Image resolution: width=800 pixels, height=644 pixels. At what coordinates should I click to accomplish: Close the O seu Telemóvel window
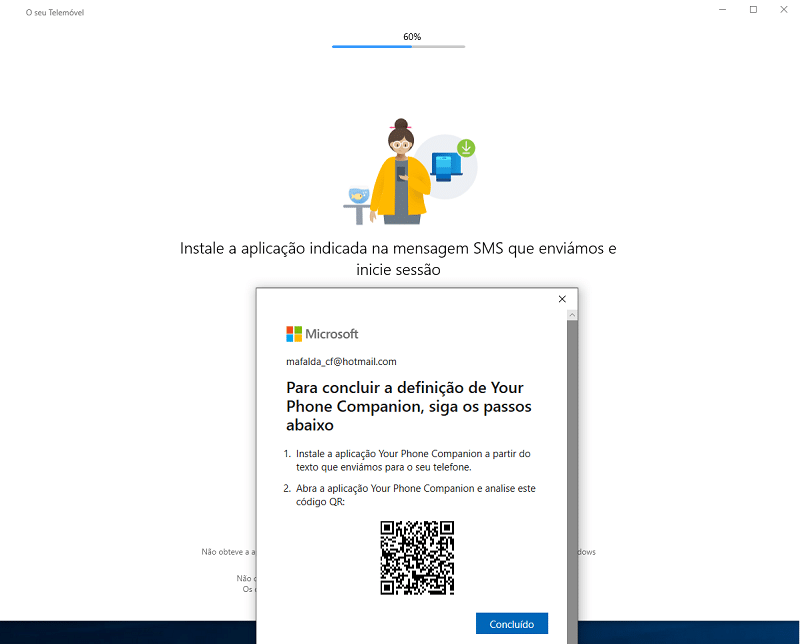click(x=784, y=10)
